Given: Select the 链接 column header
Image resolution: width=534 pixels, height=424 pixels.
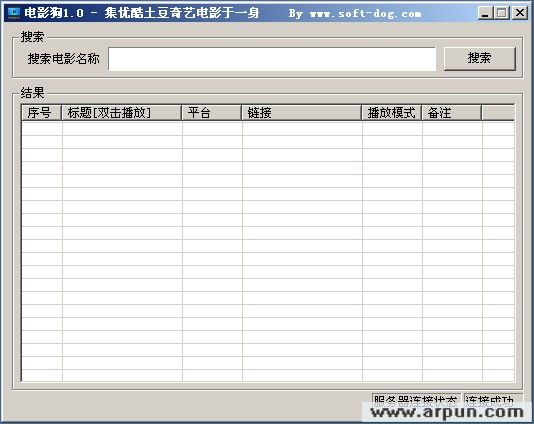Looking at the screenshot, I should coord(301,112).
